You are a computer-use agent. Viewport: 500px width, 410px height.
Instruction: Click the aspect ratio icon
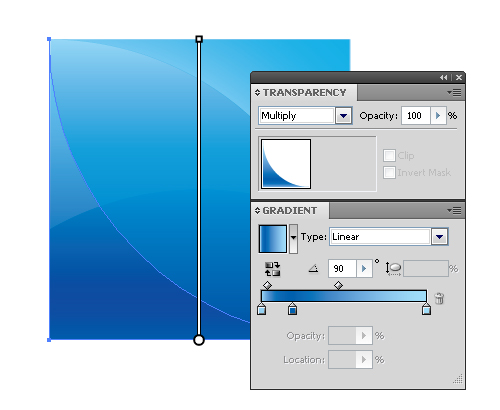pos(393,268)
